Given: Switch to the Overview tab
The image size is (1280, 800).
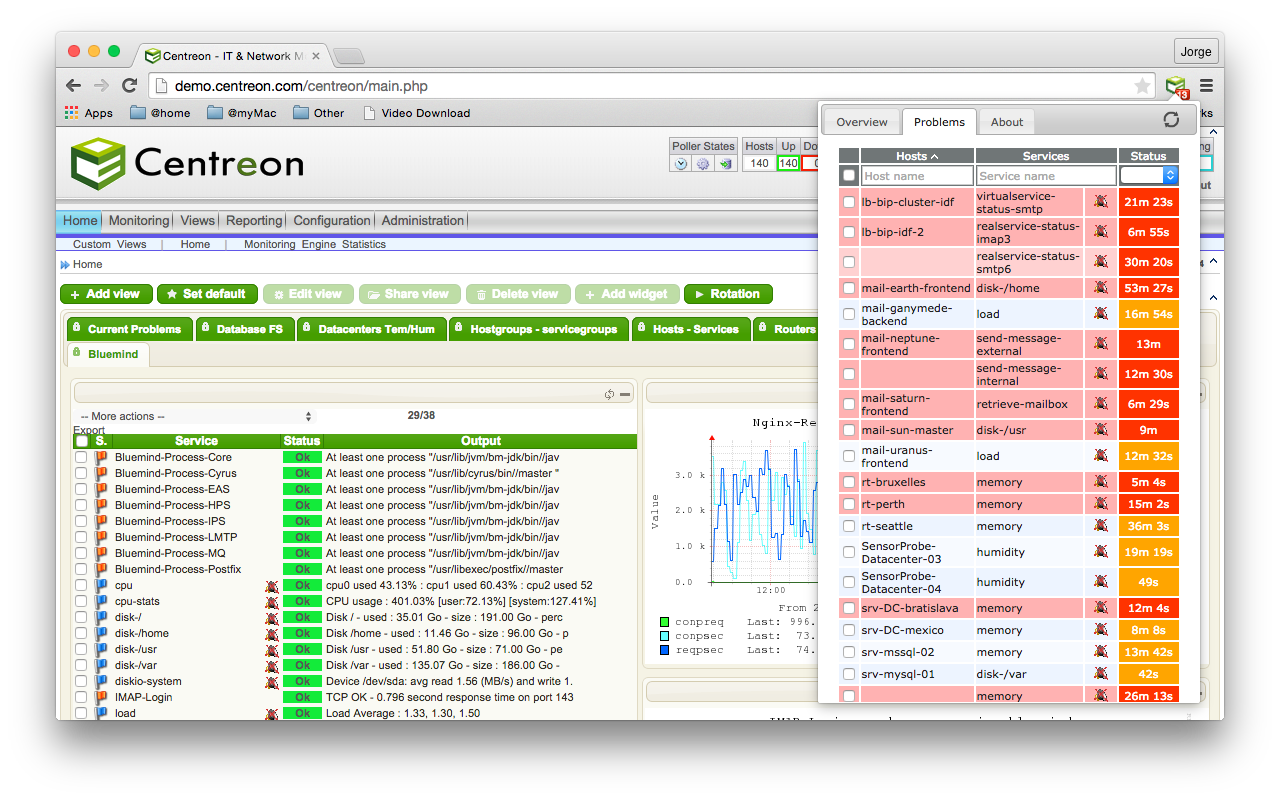Looking at the screenshot, I should click(x=862, y=122).
